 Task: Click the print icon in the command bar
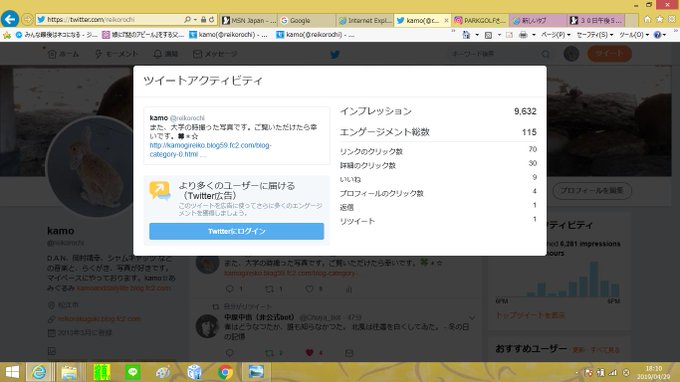click(523, 35)
